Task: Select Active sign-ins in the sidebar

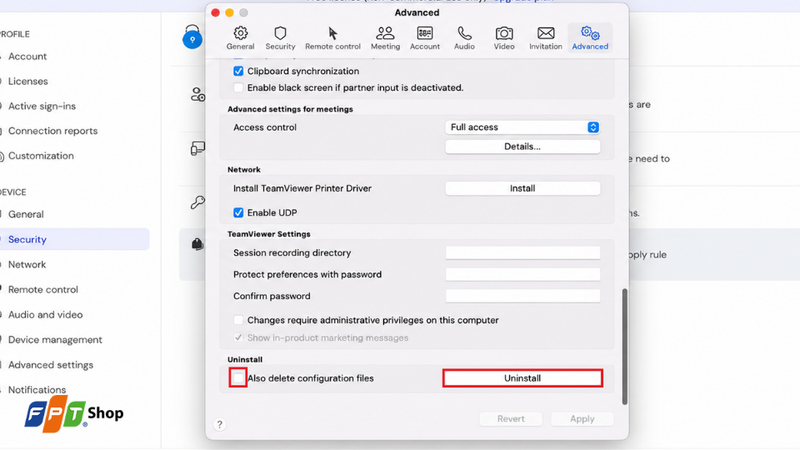Action: [x=42, y=106]
